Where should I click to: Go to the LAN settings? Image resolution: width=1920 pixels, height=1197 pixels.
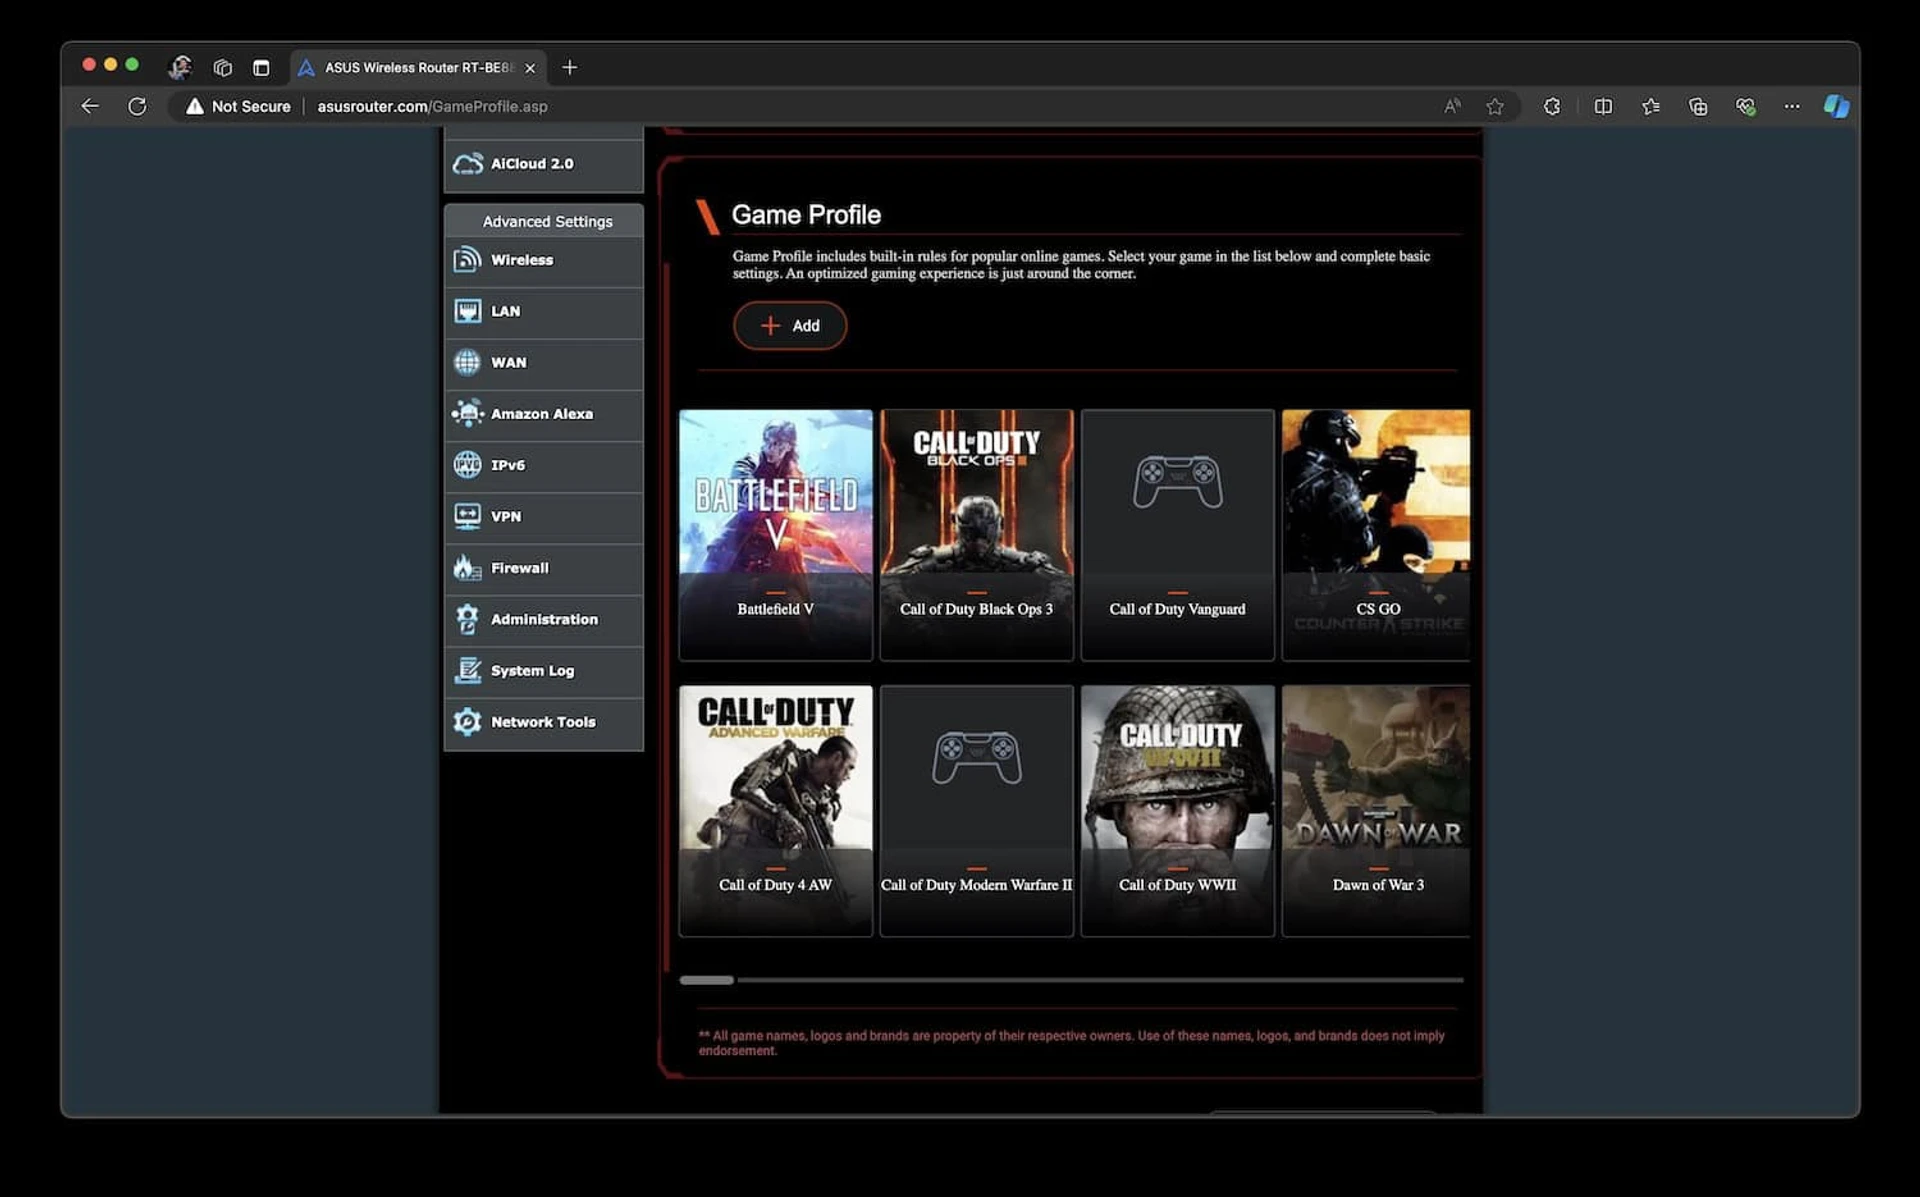click(543, 312)
